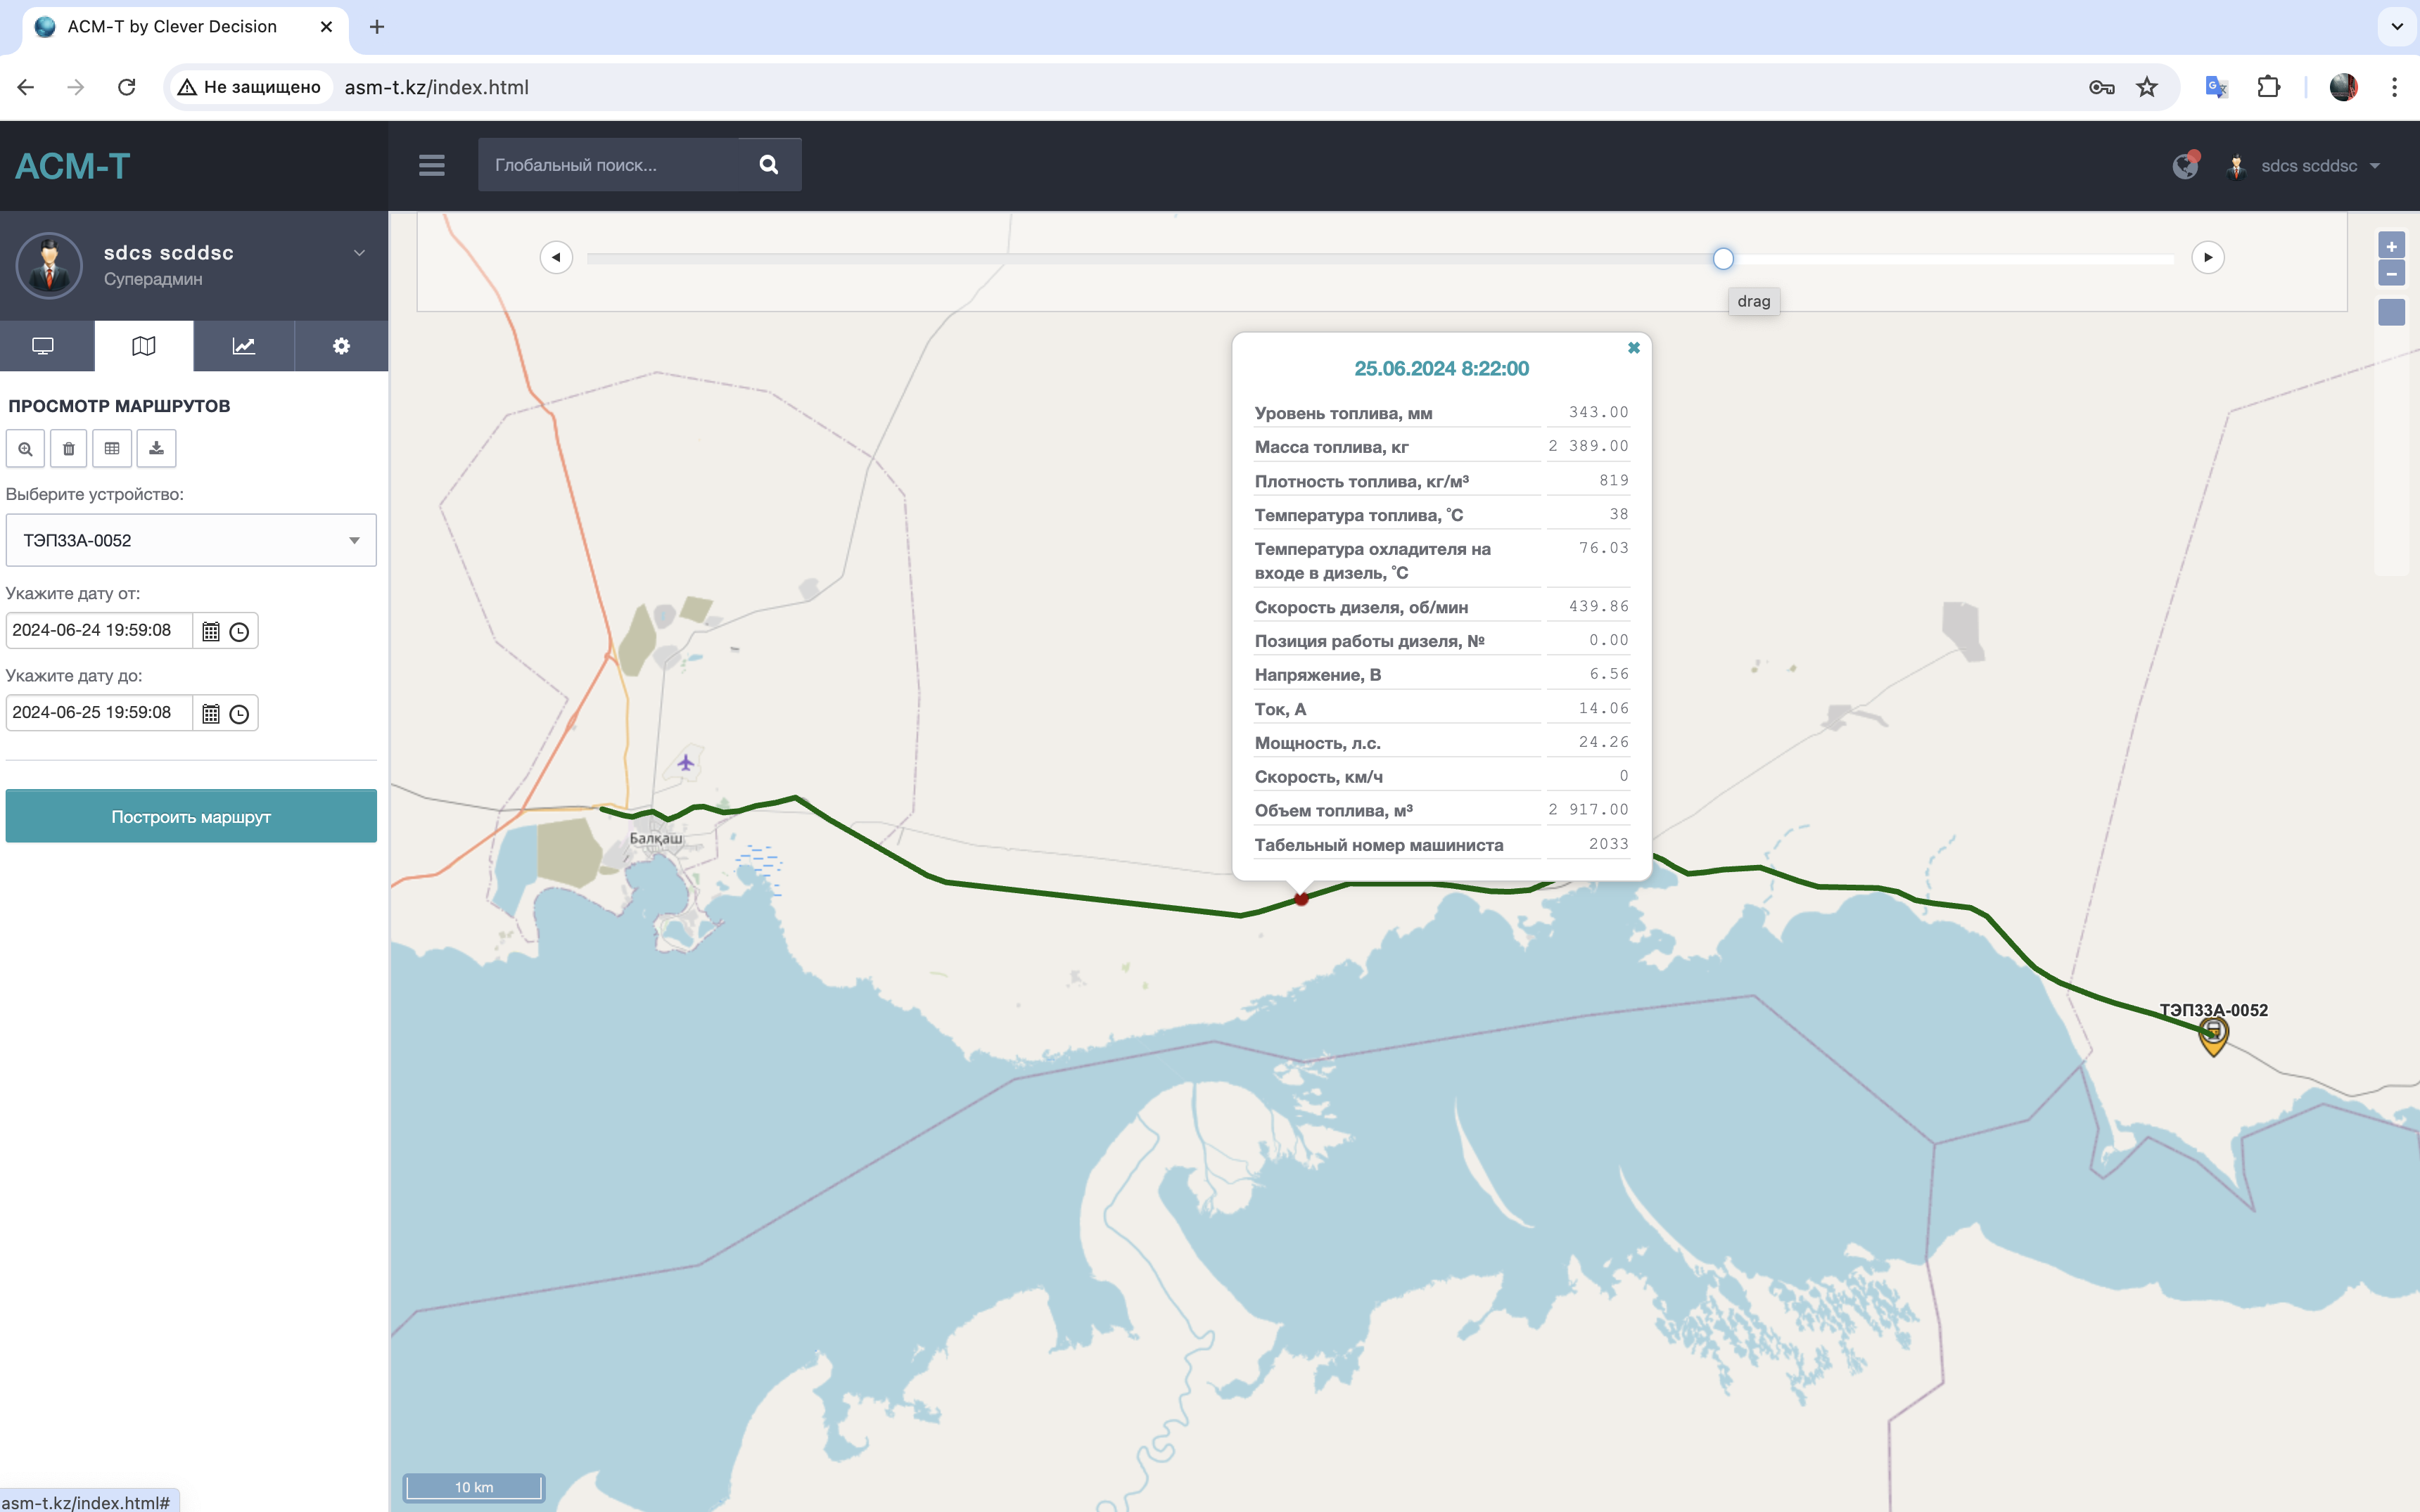Click the global search magnifier button
The height and width of the screenshot is (1512, 2420).
768,165
